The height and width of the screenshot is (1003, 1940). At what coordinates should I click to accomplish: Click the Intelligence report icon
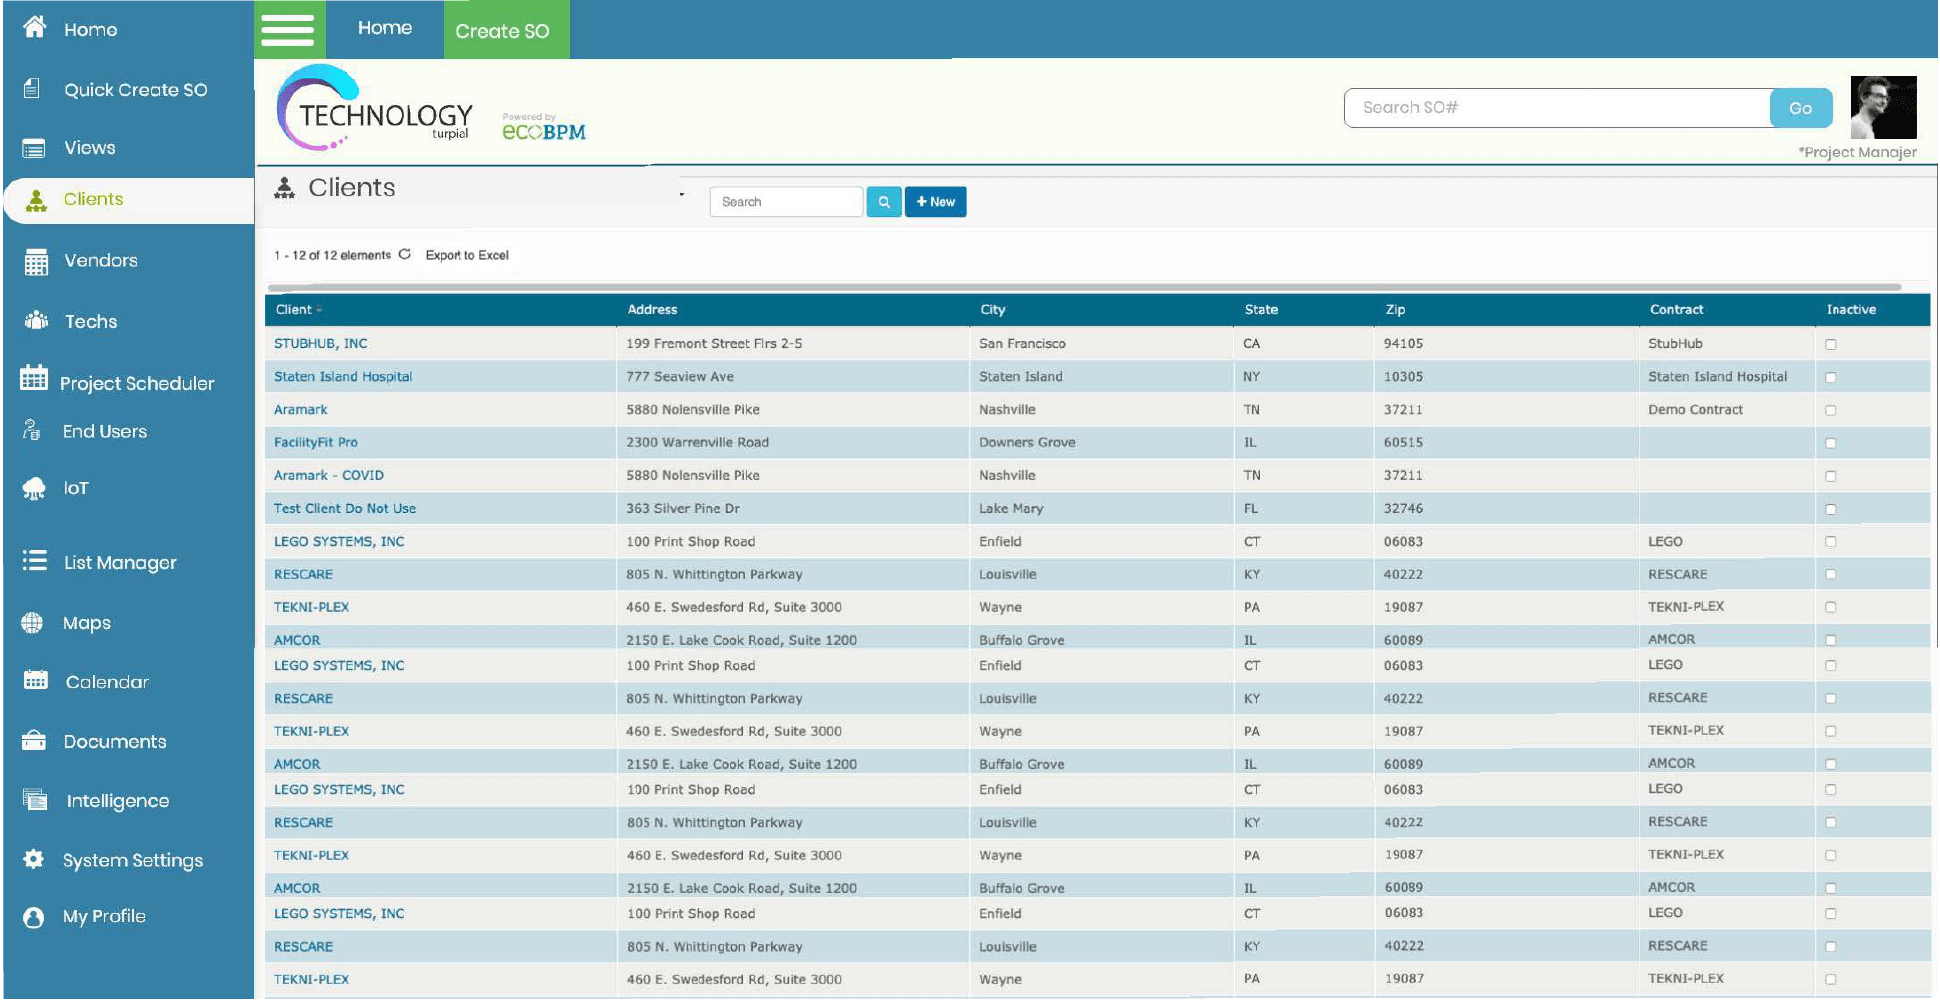pyautogui.click(x=35, y=799)
